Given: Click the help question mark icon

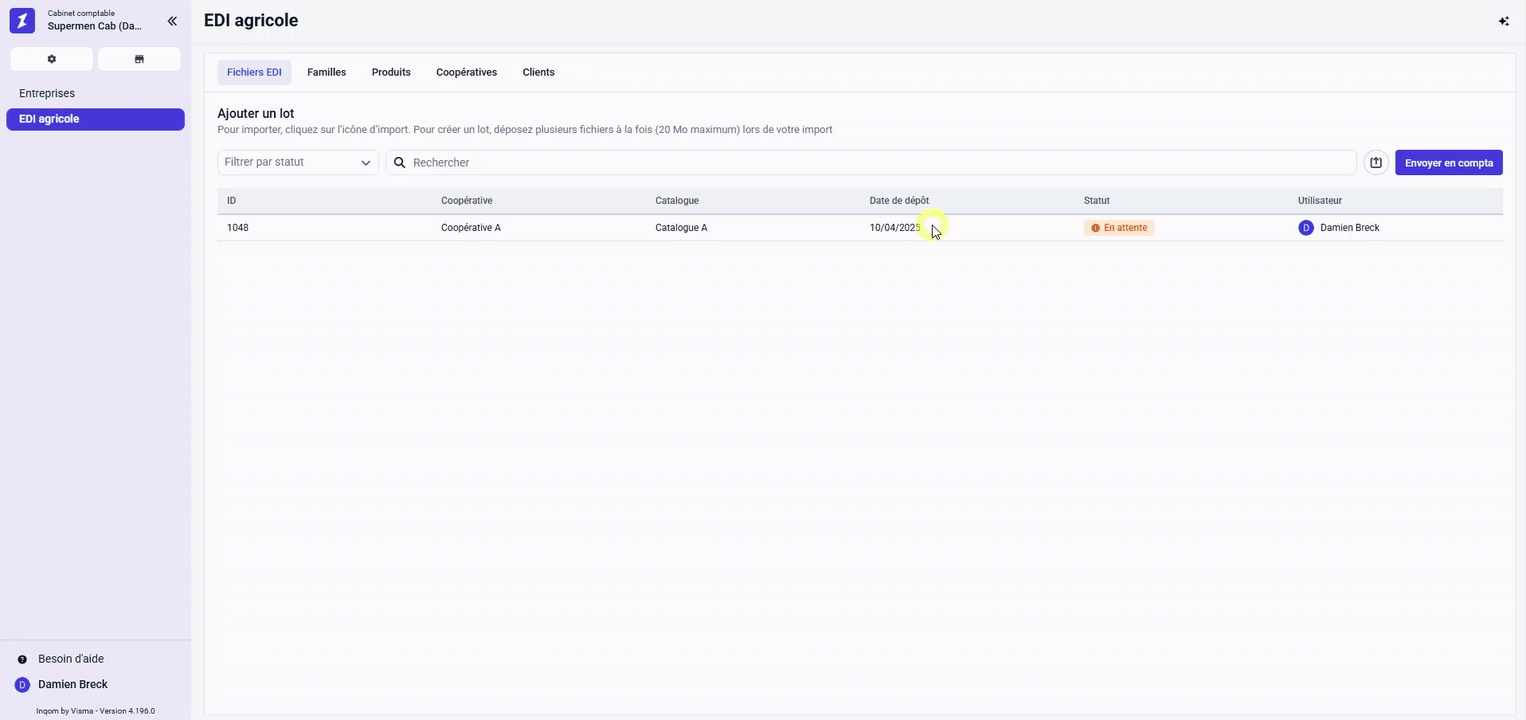Looking at the screenshot, I should [22, 660].
